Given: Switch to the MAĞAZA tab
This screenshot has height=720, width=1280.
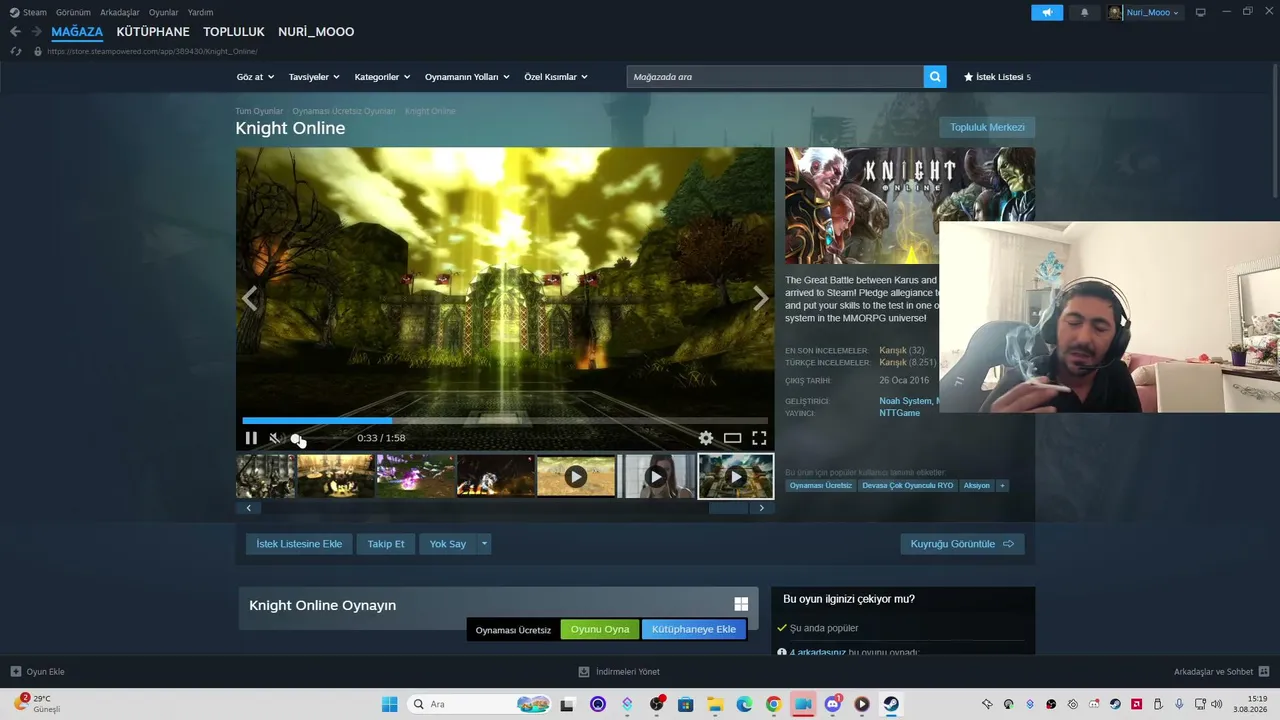Looking at the screenshot, I should 77,32.
